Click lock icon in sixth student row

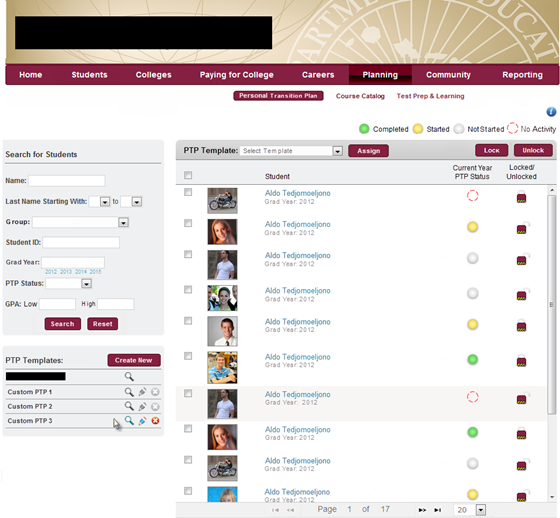pos(521,360)
